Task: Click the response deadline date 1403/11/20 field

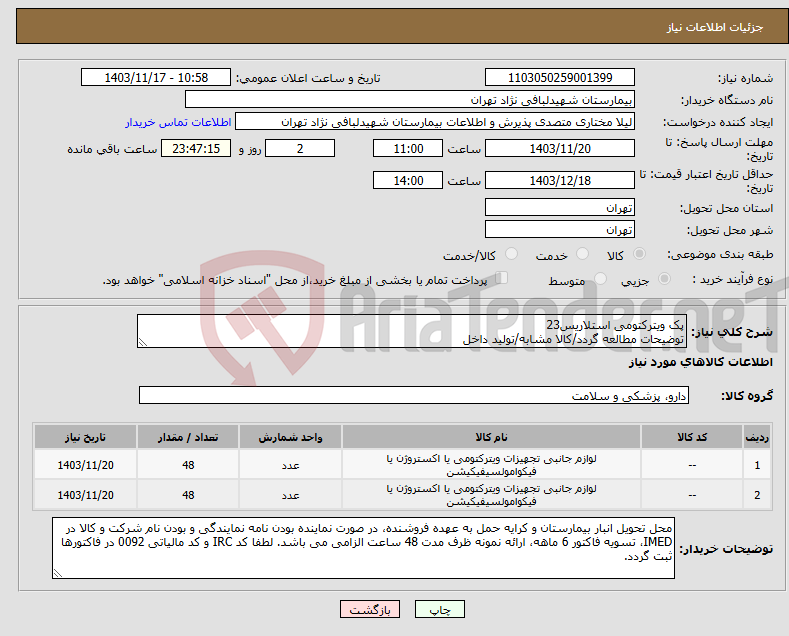Action: pyautogui.click(x=560, y=148)
